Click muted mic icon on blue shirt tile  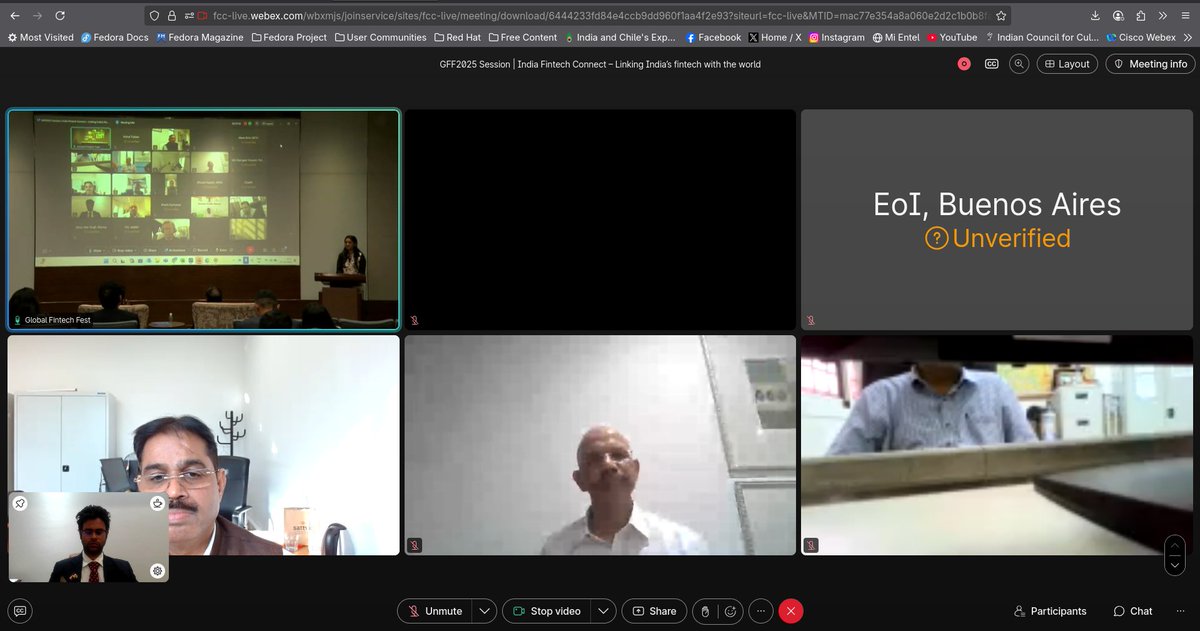[811, 545]
